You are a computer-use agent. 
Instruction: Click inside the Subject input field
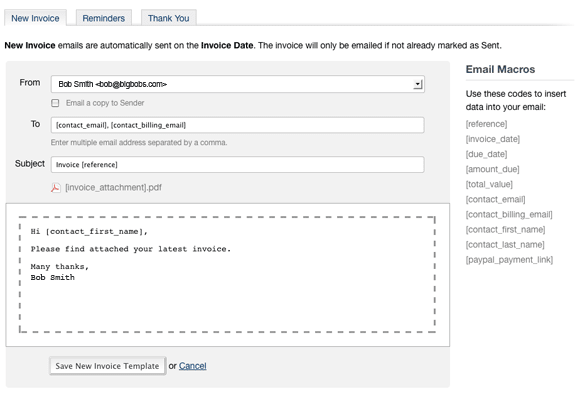point(237,165)
